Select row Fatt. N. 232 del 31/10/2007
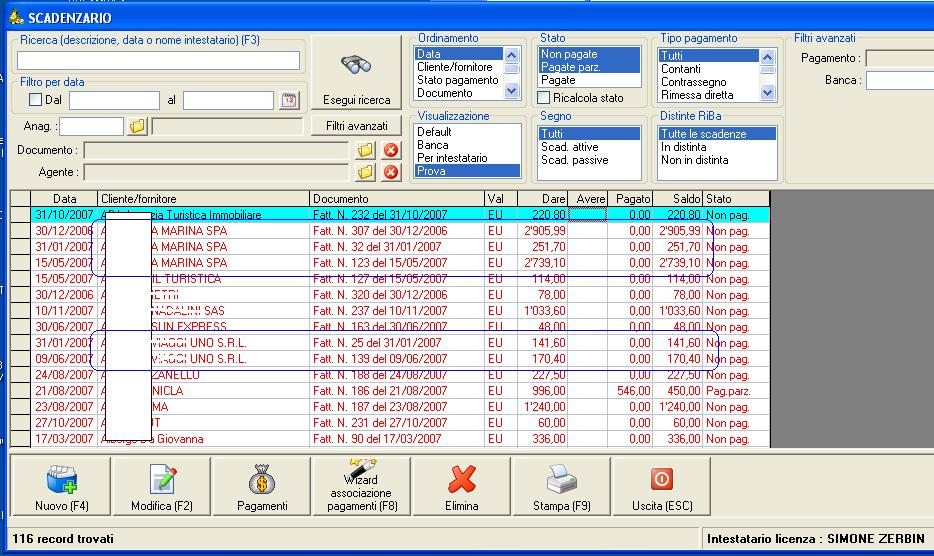Screen dimensions: 934x556 point(390,215)
